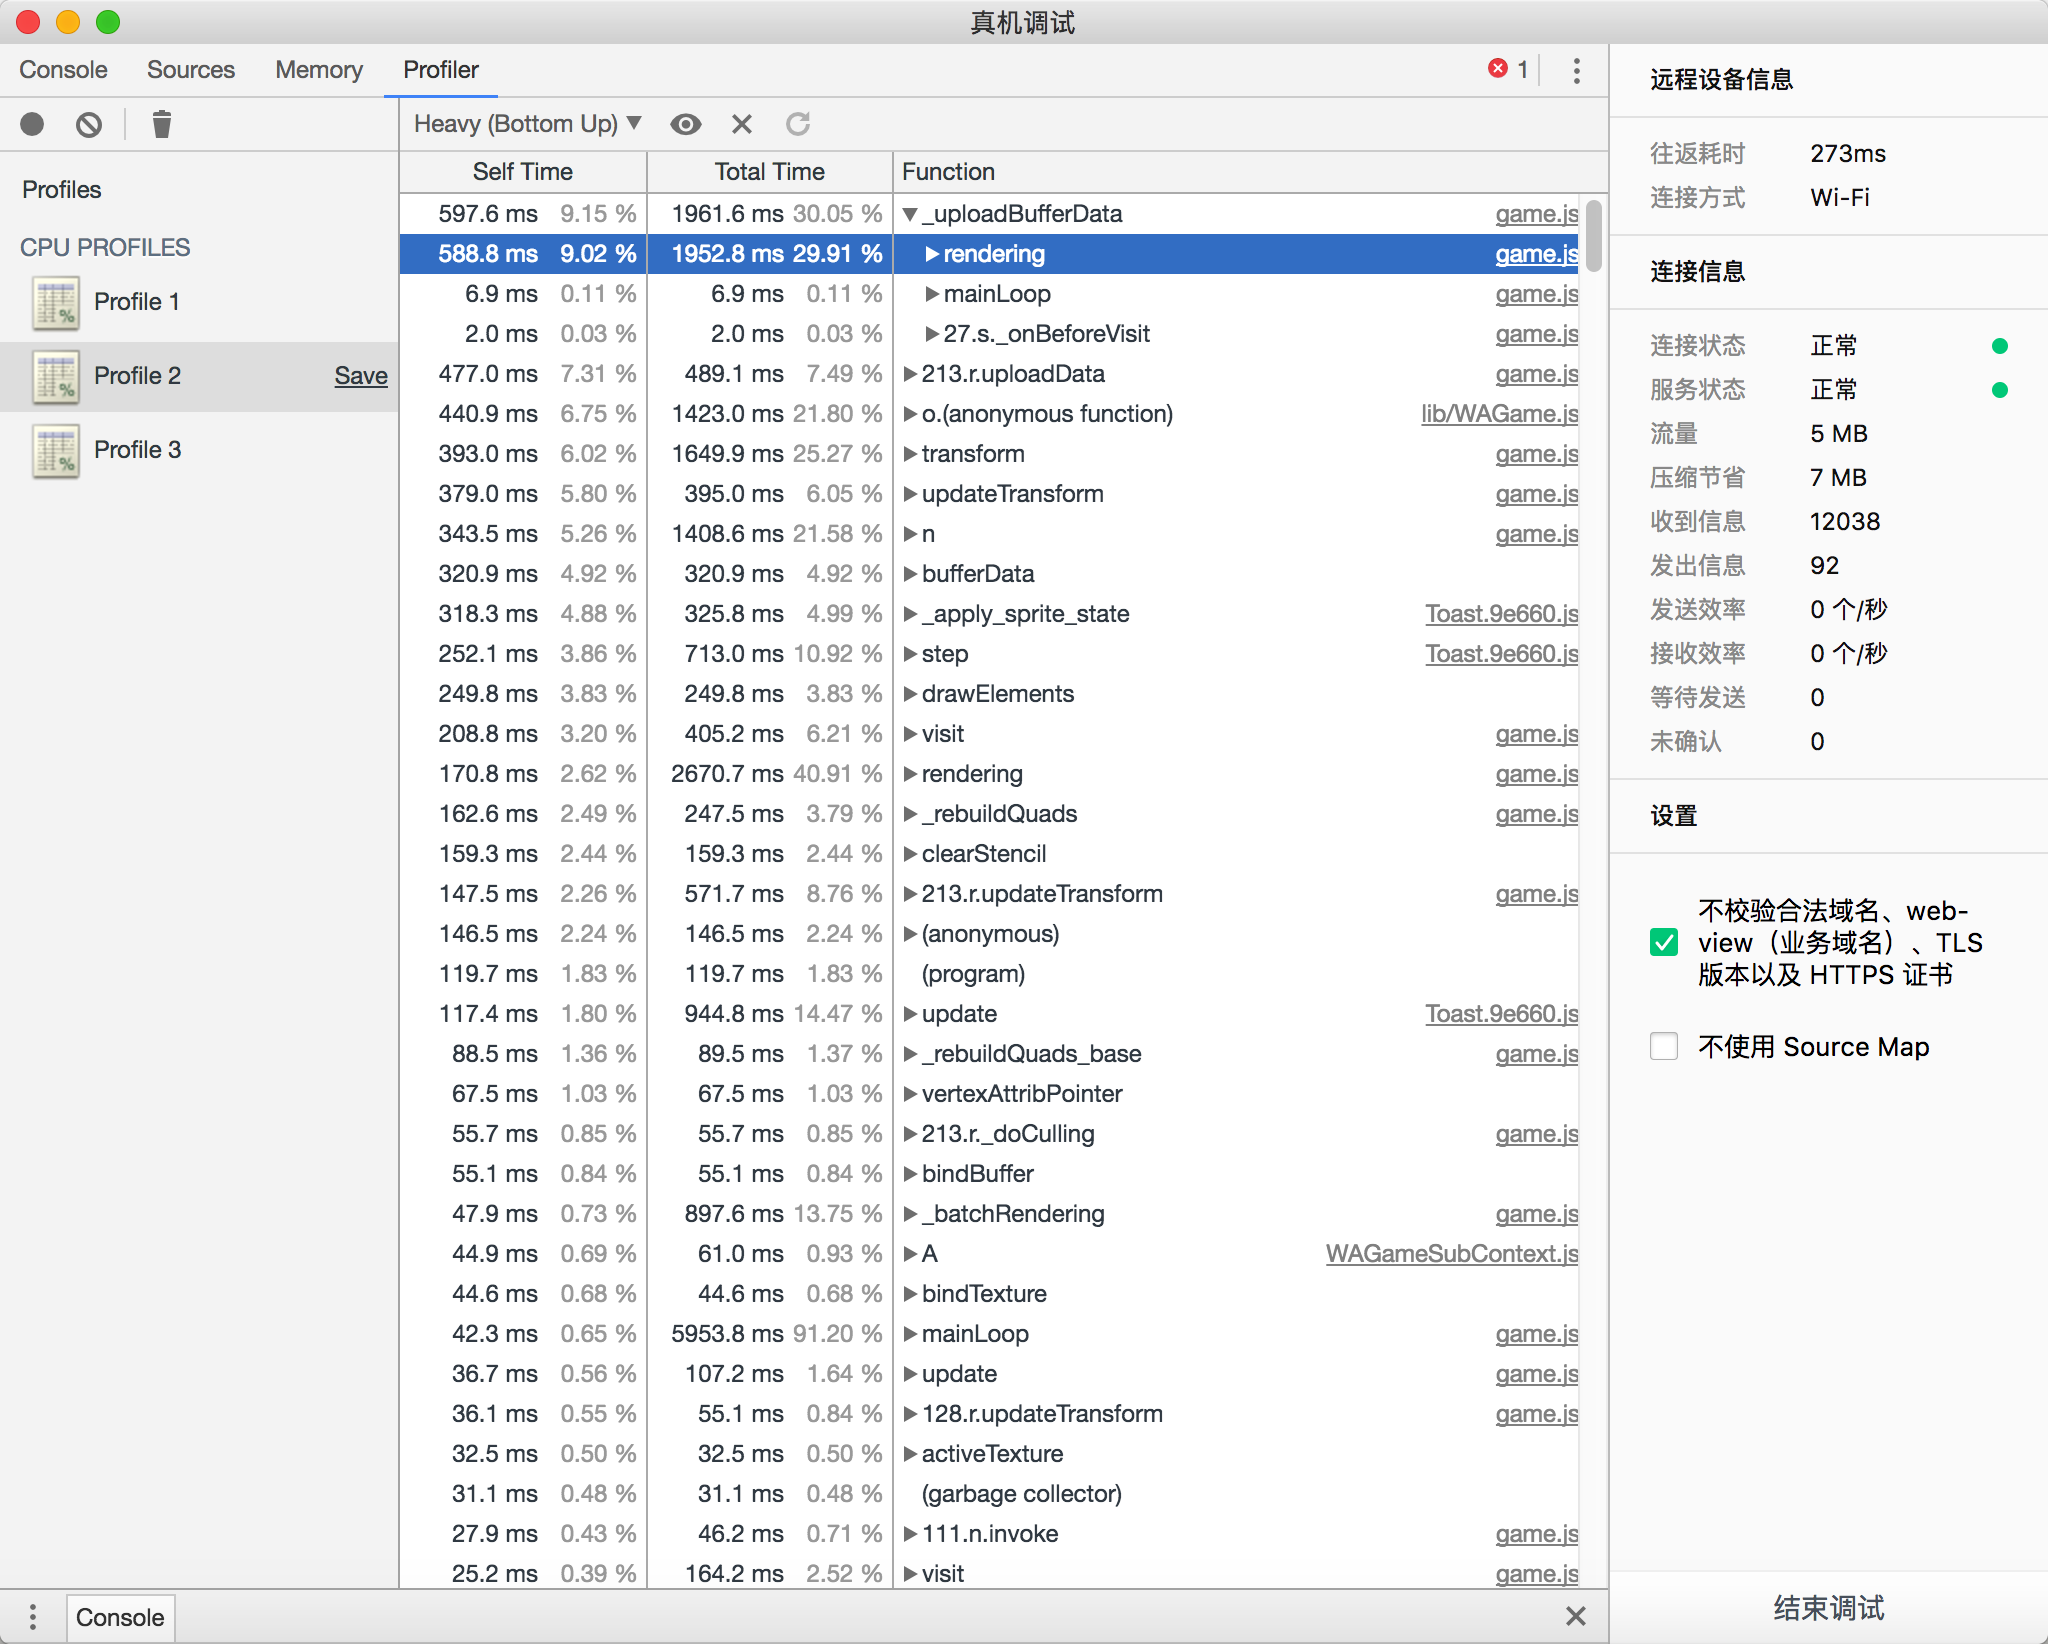Uncheck the domain validation skip checkbox
The height and width of the screenshot is (1644, 2048).
[1664, 942]
